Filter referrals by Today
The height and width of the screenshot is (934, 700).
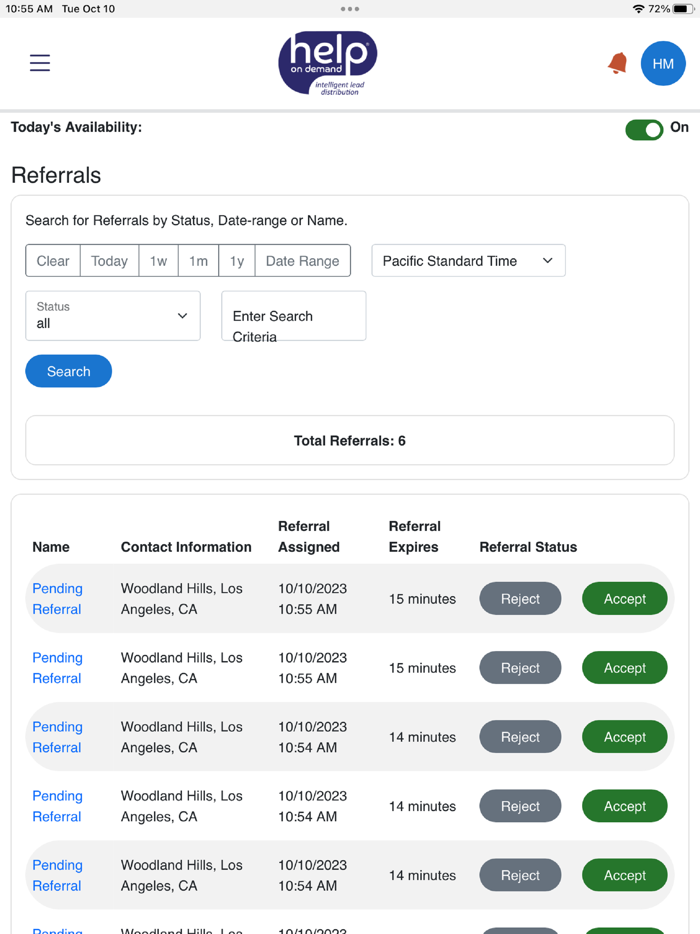(x=108, y=260)
